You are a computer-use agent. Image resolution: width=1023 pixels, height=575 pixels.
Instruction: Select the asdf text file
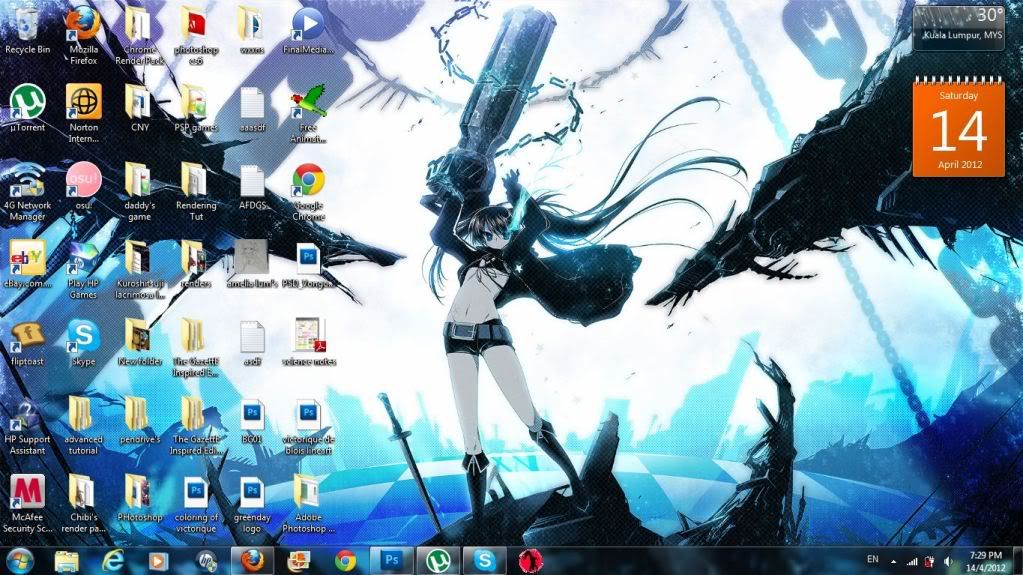(252, 343)
